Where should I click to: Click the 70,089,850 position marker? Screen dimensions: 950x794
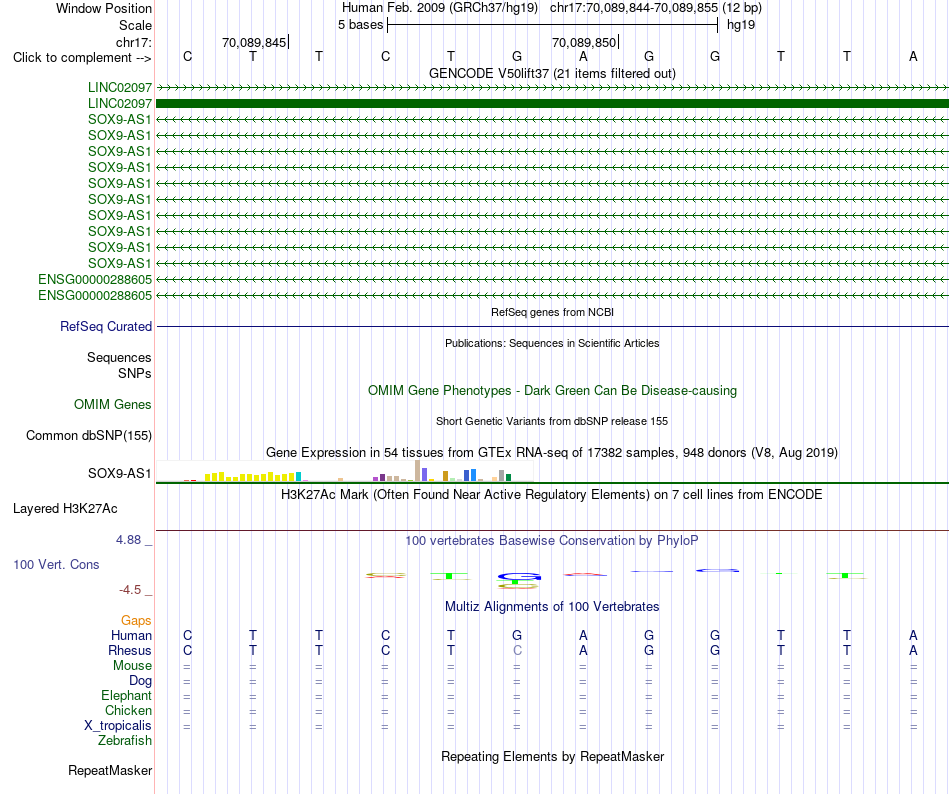(585, 42)
